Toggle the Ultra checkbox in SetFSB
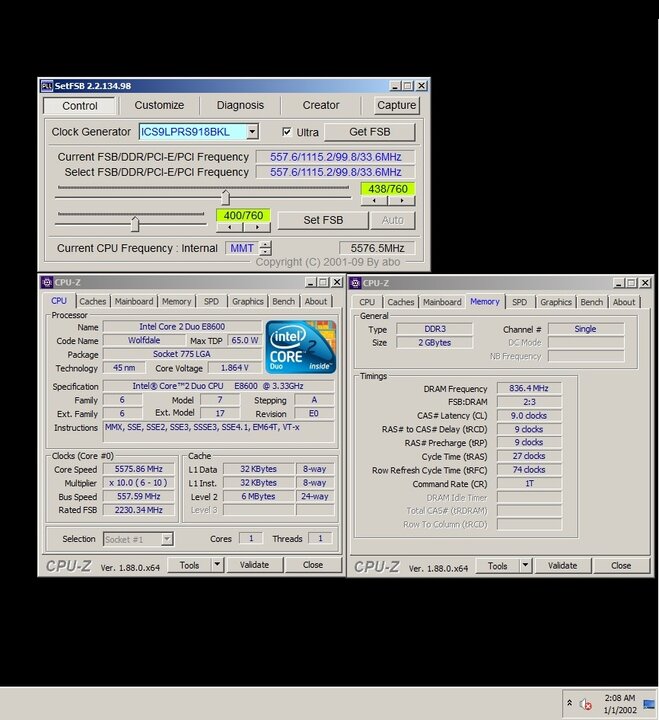Screen dimensions: 659x720 tap(287, 132)
